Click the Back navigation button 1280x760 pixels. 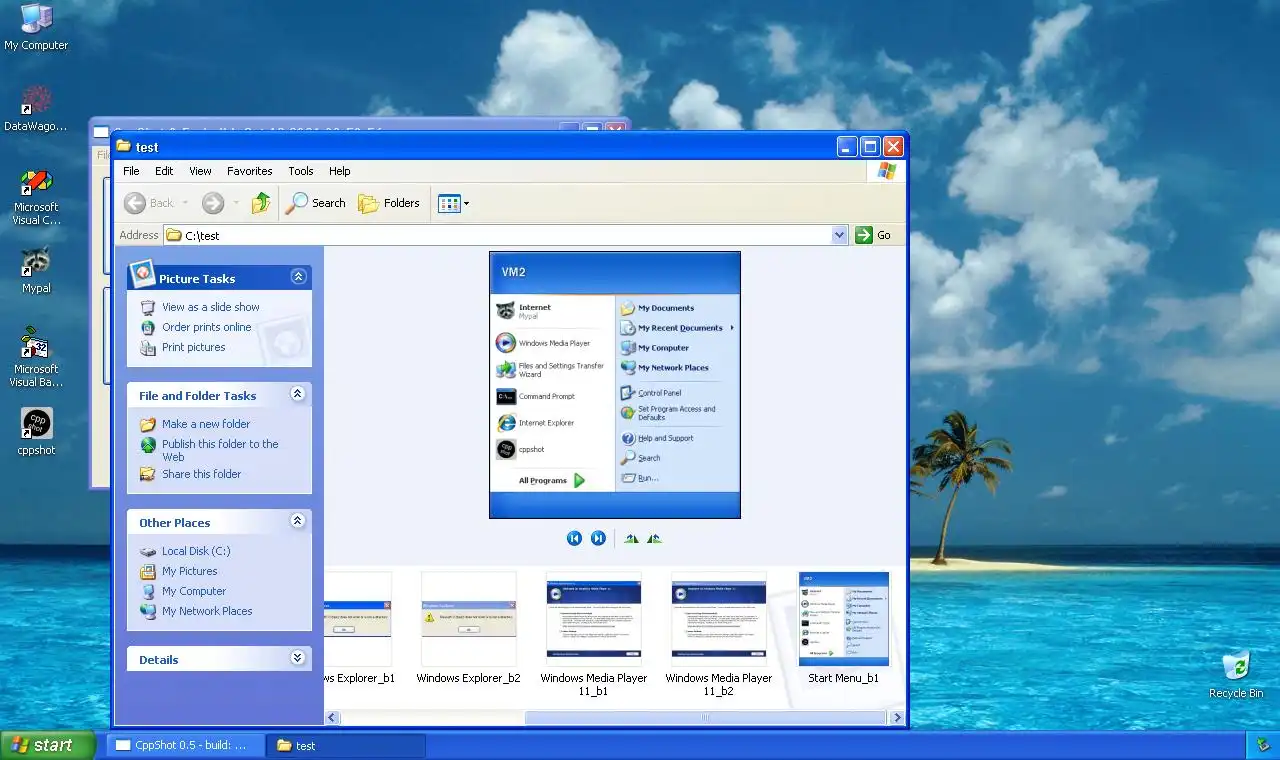(150, 203)
